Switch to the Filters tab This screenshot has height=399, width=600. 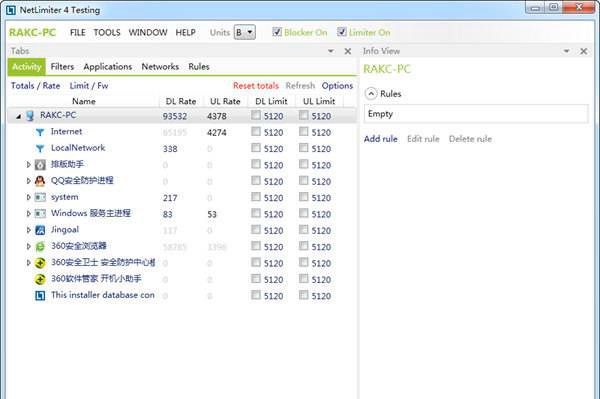click(62, 67)
